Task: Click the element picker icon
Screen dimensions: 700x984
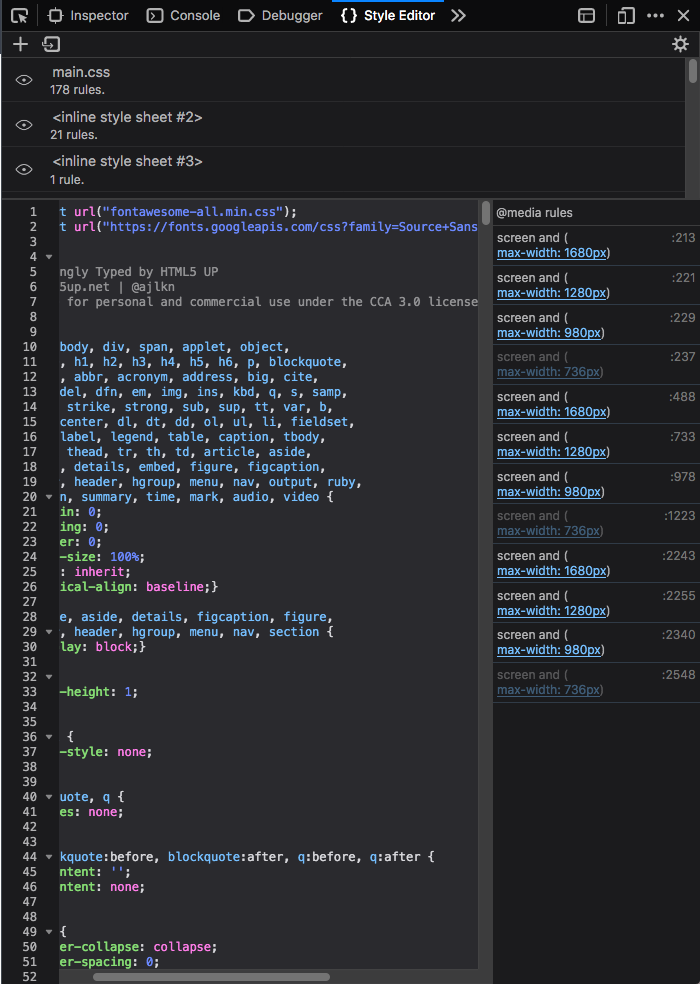Action: 19,15
